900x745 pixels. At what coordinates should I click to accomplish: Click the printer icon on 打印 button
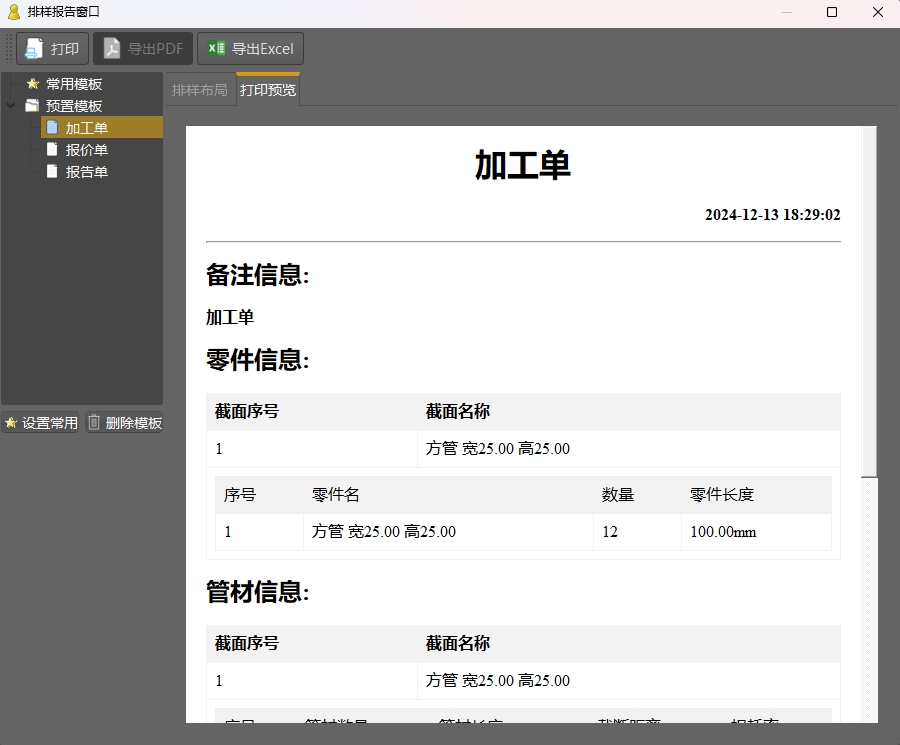[34, 49]
